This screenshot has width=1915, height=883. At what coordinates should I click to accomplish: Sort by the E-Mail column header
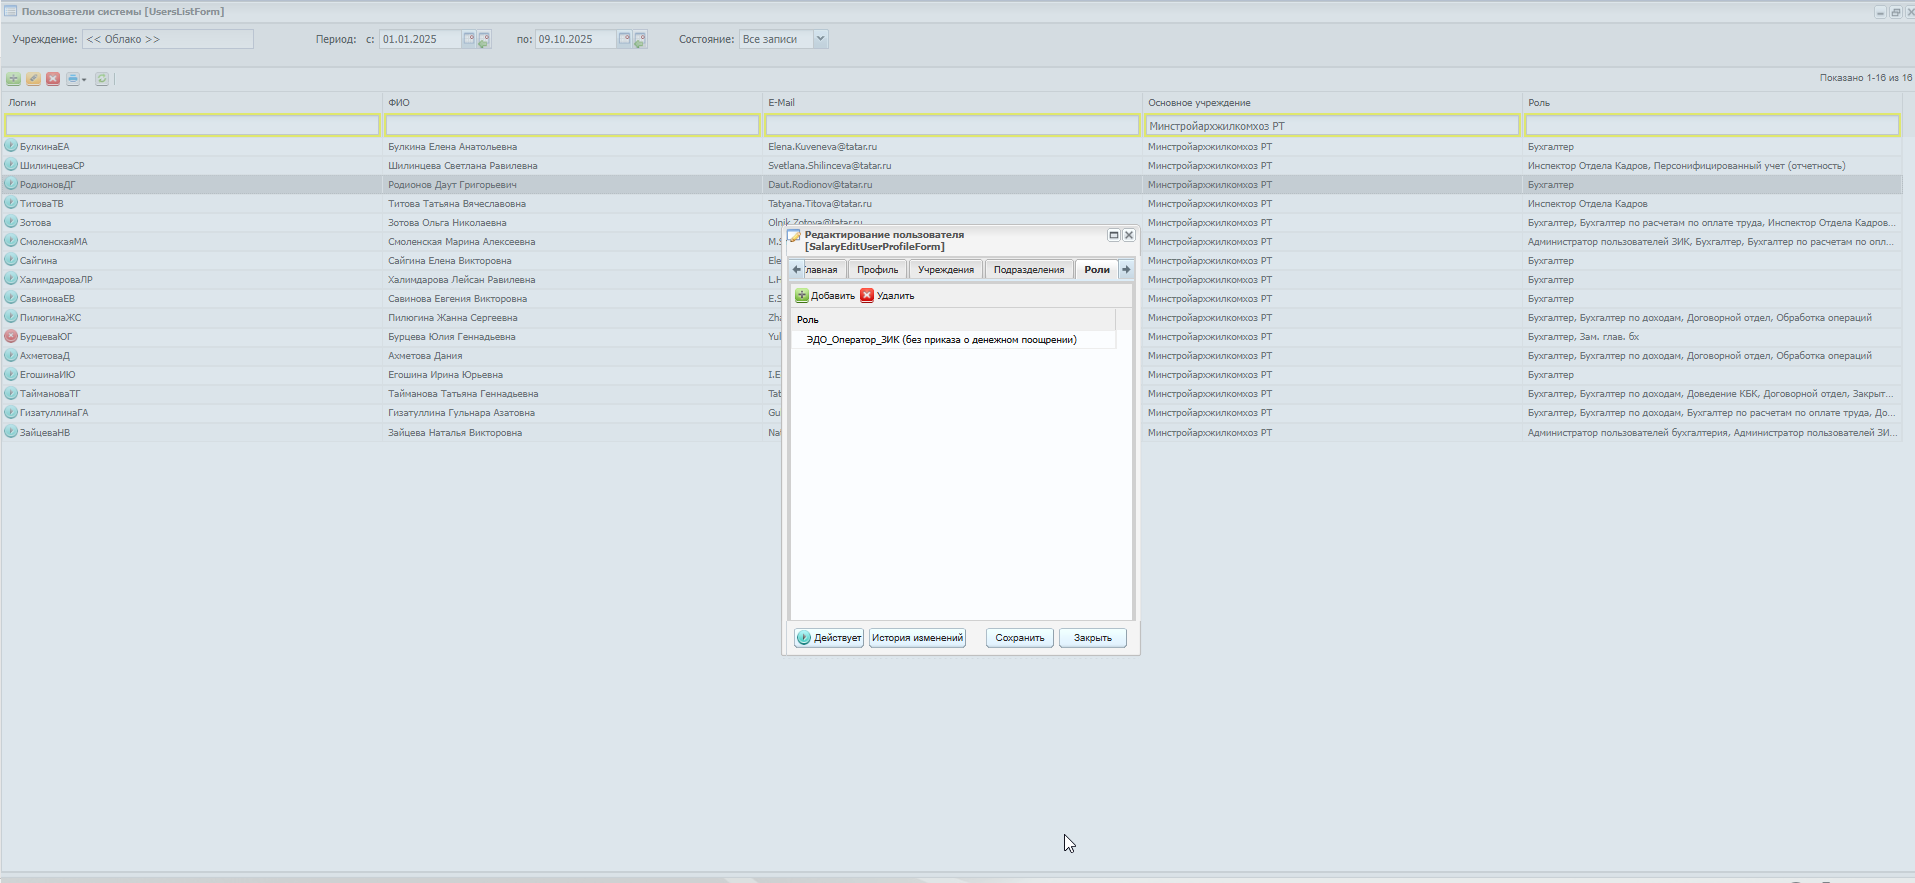[952, 102]
